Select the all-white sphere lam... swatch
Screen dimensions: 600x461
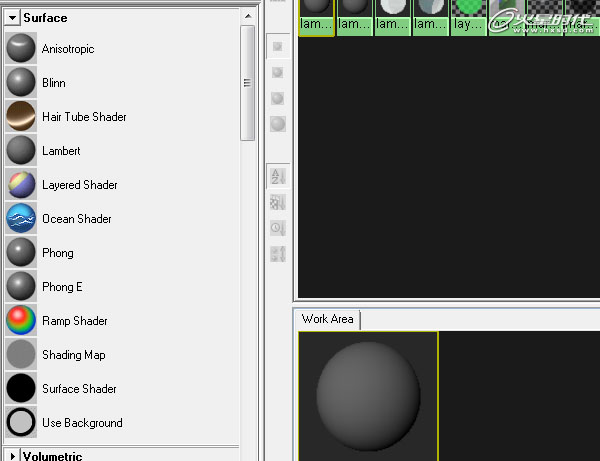point(393,18)
